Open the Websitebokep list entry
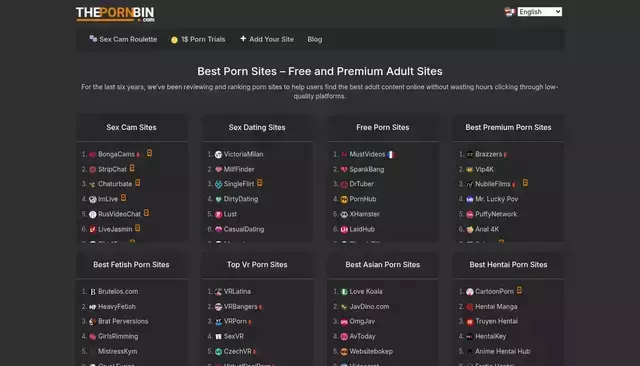The height and width of the screenshot is (366, 640). [371, 351]
